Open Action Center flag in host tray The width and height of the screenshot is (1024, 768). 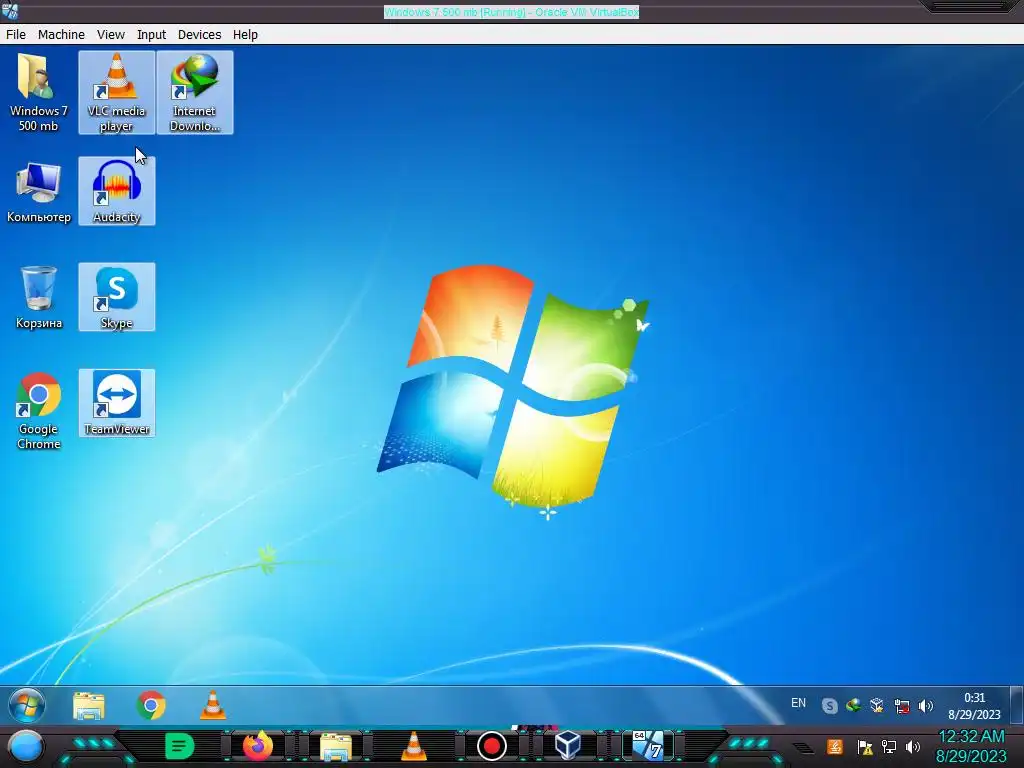865,746
